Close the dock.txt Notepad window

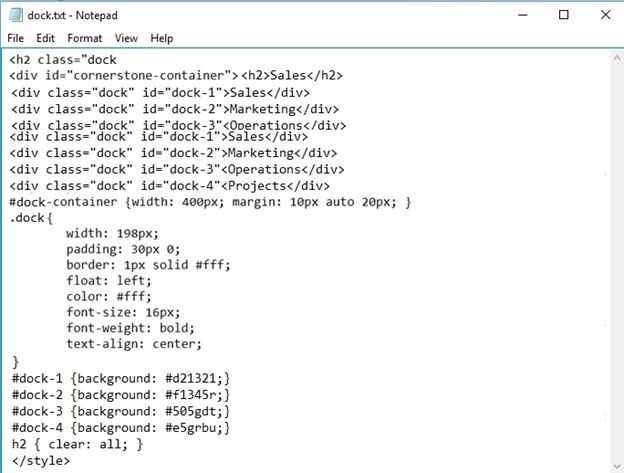click(605, 15)
